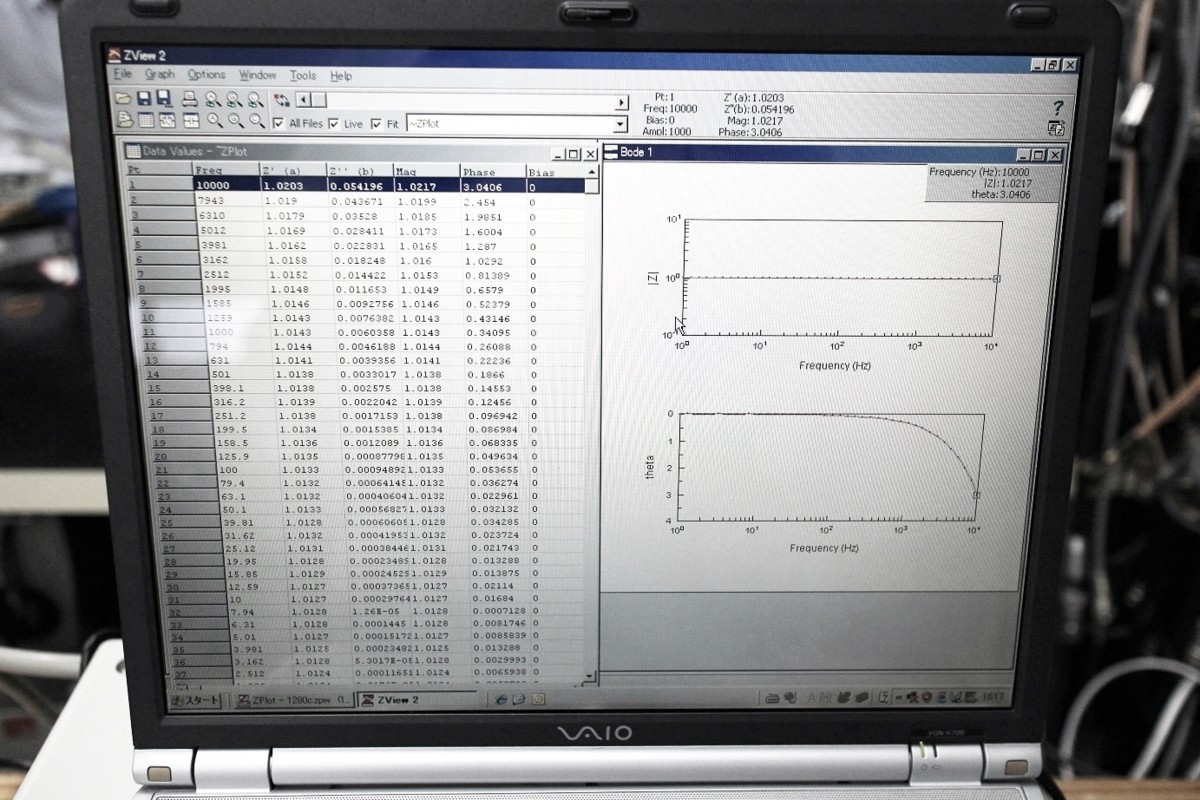Viewport: 1200px width, 800px height.
Task: Open the ~ZPlot file dropdown
Action: click(620, 125)
